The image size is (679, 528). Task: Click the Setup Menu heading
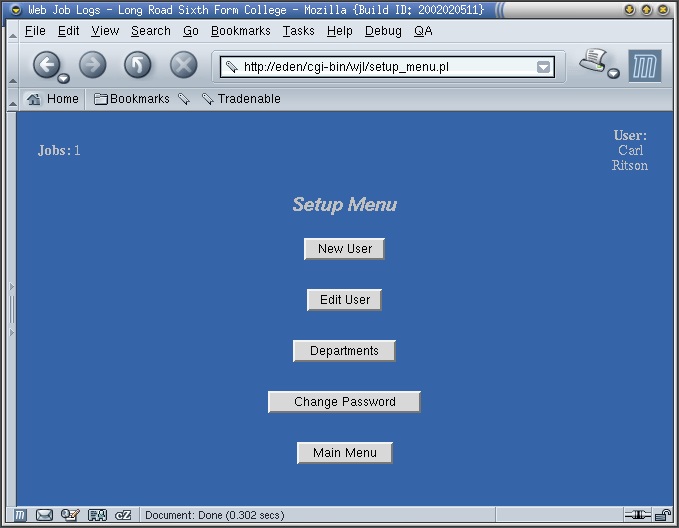click(344, 204)
